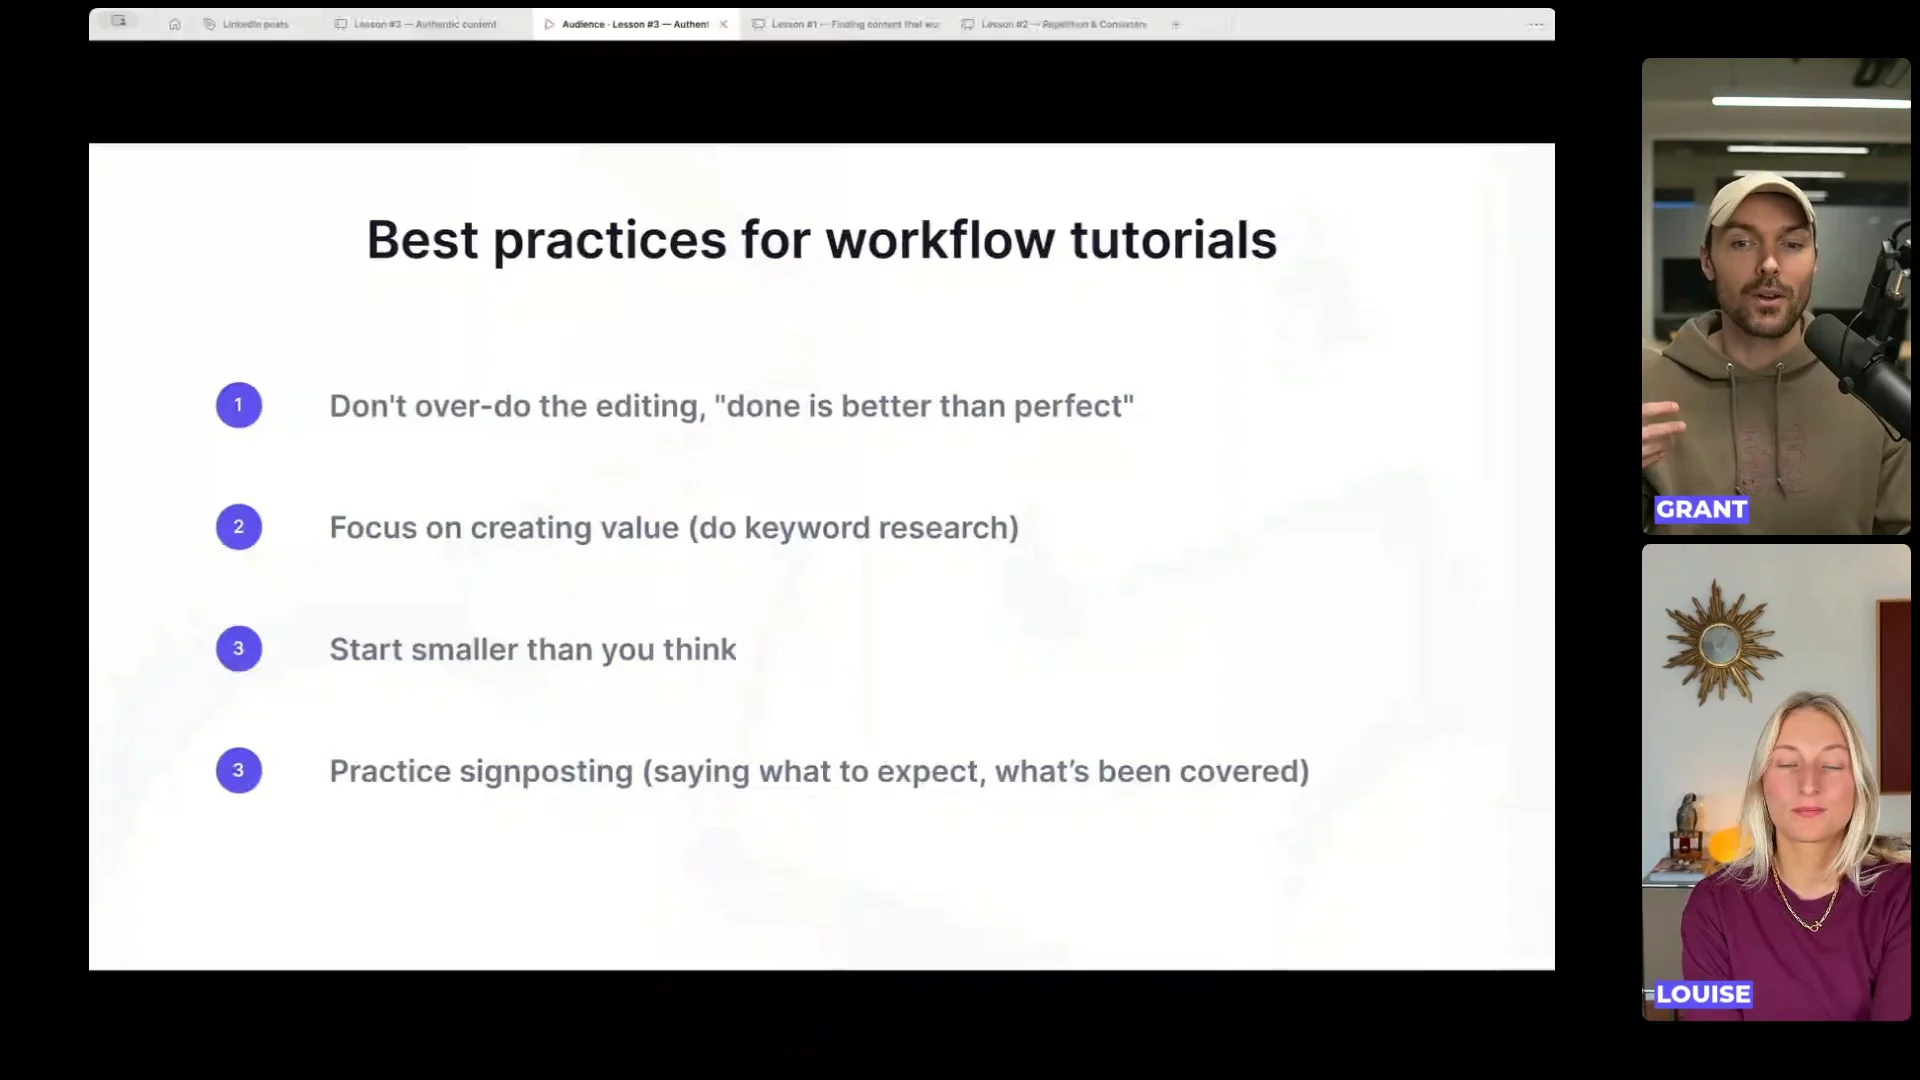This screenshot has height=1080, width=1920.
Task: Click numbered bullet 1 circle
Action: 238,405
